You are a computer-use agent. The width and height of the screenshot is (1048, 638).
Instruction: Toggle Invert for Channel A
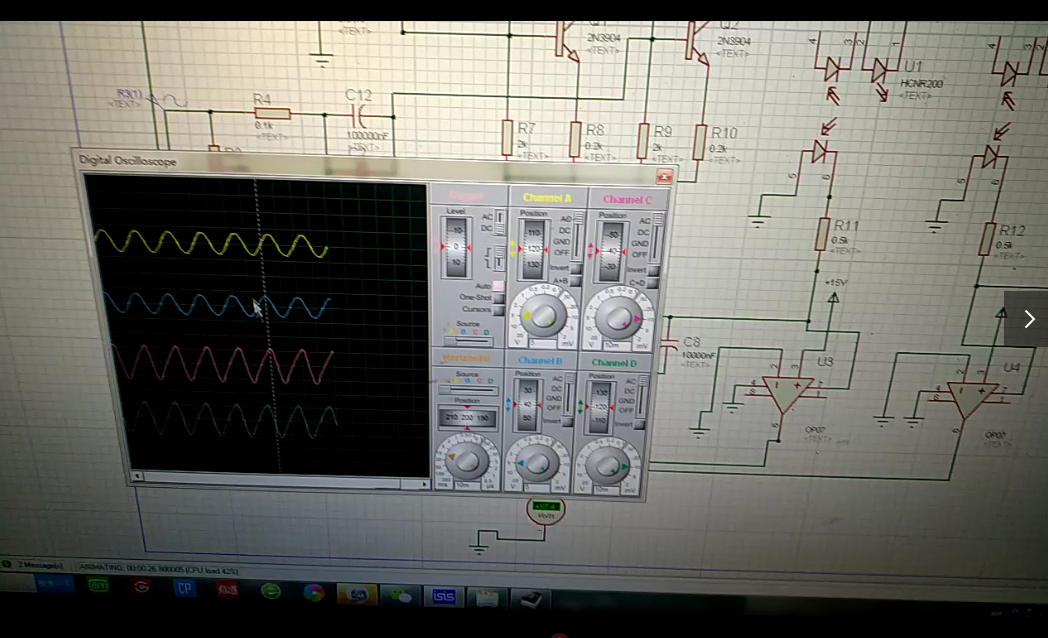[575, 269]
